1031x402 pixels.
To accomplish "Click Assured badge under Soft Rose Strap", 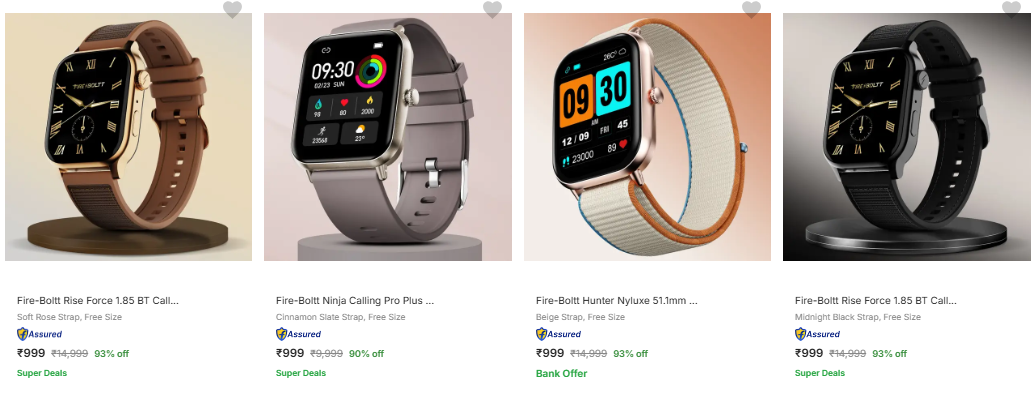I will pos(39,334).
